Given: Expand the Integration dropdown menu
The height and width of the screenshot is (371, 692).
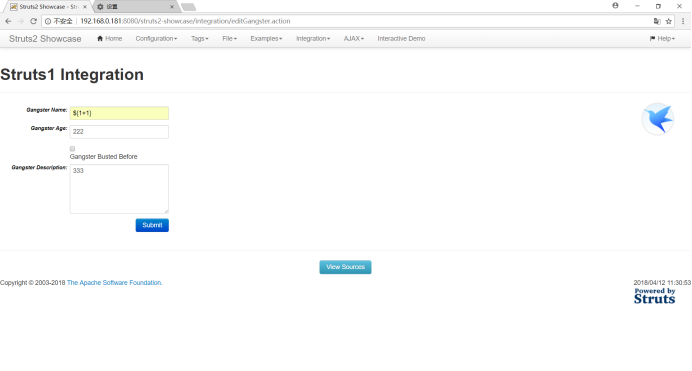Looking at the screenshot, I should tap(313, 39).
